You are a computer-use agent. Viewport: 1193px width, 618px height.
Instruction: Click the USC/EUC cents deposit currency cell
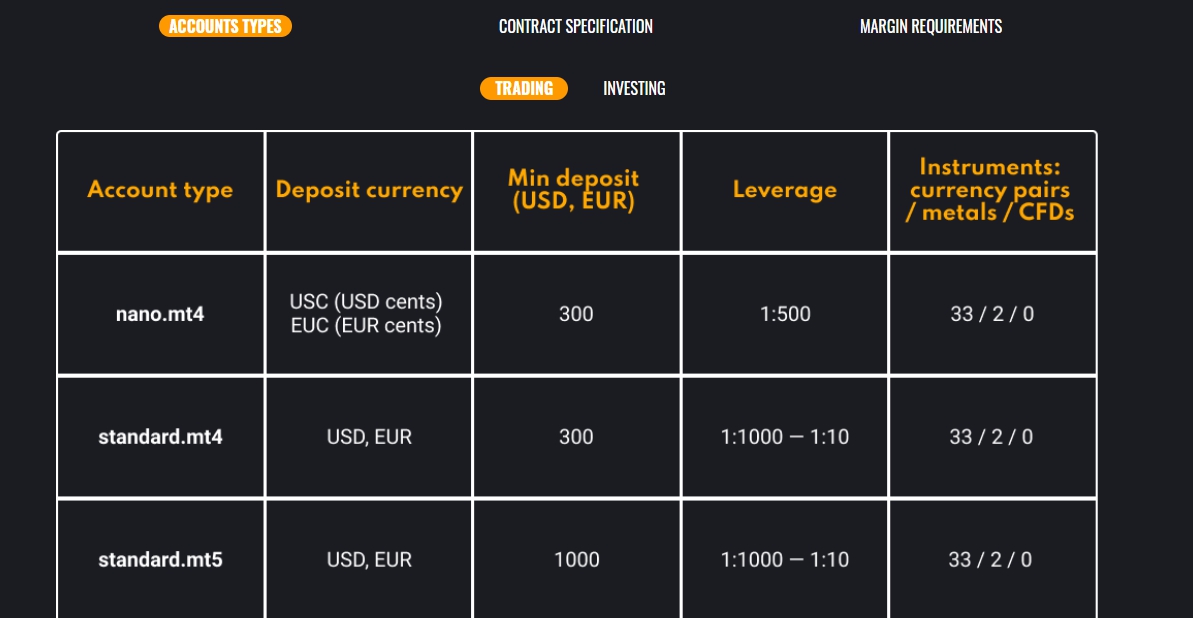[x=369, y=314]
